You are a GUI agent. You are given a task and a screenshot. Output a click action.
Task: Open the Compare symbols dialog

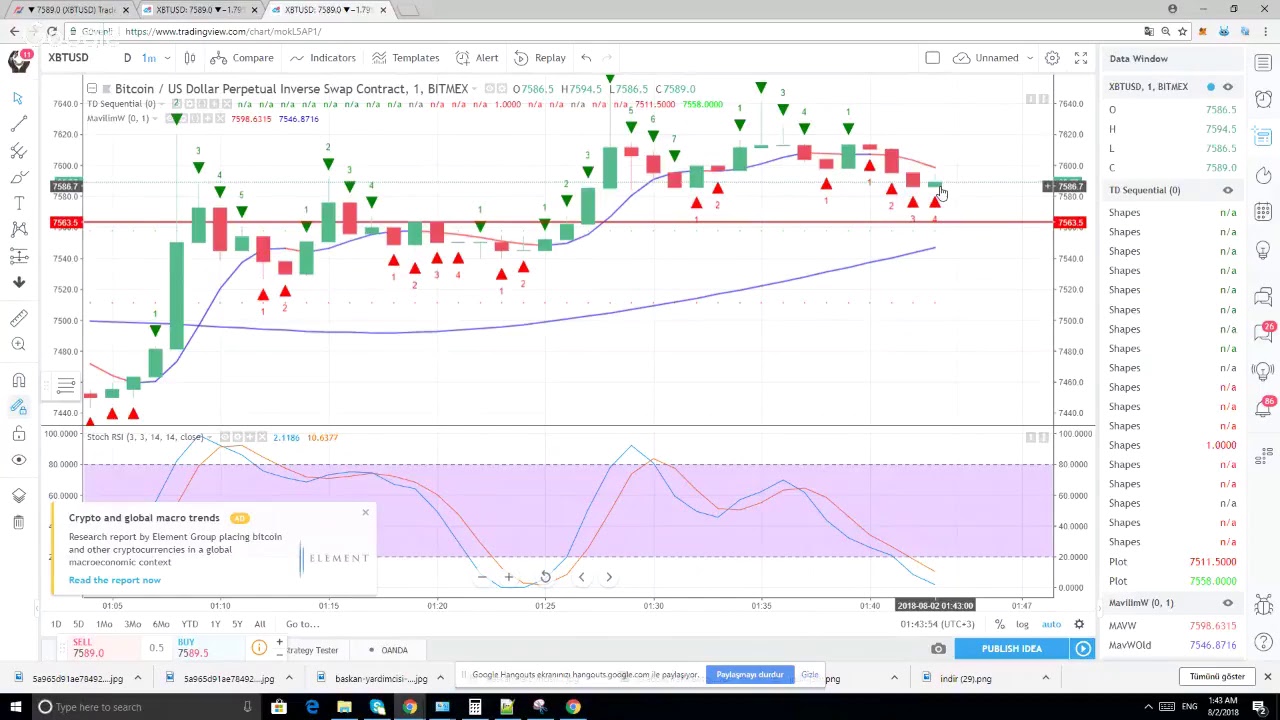[243, 58]
